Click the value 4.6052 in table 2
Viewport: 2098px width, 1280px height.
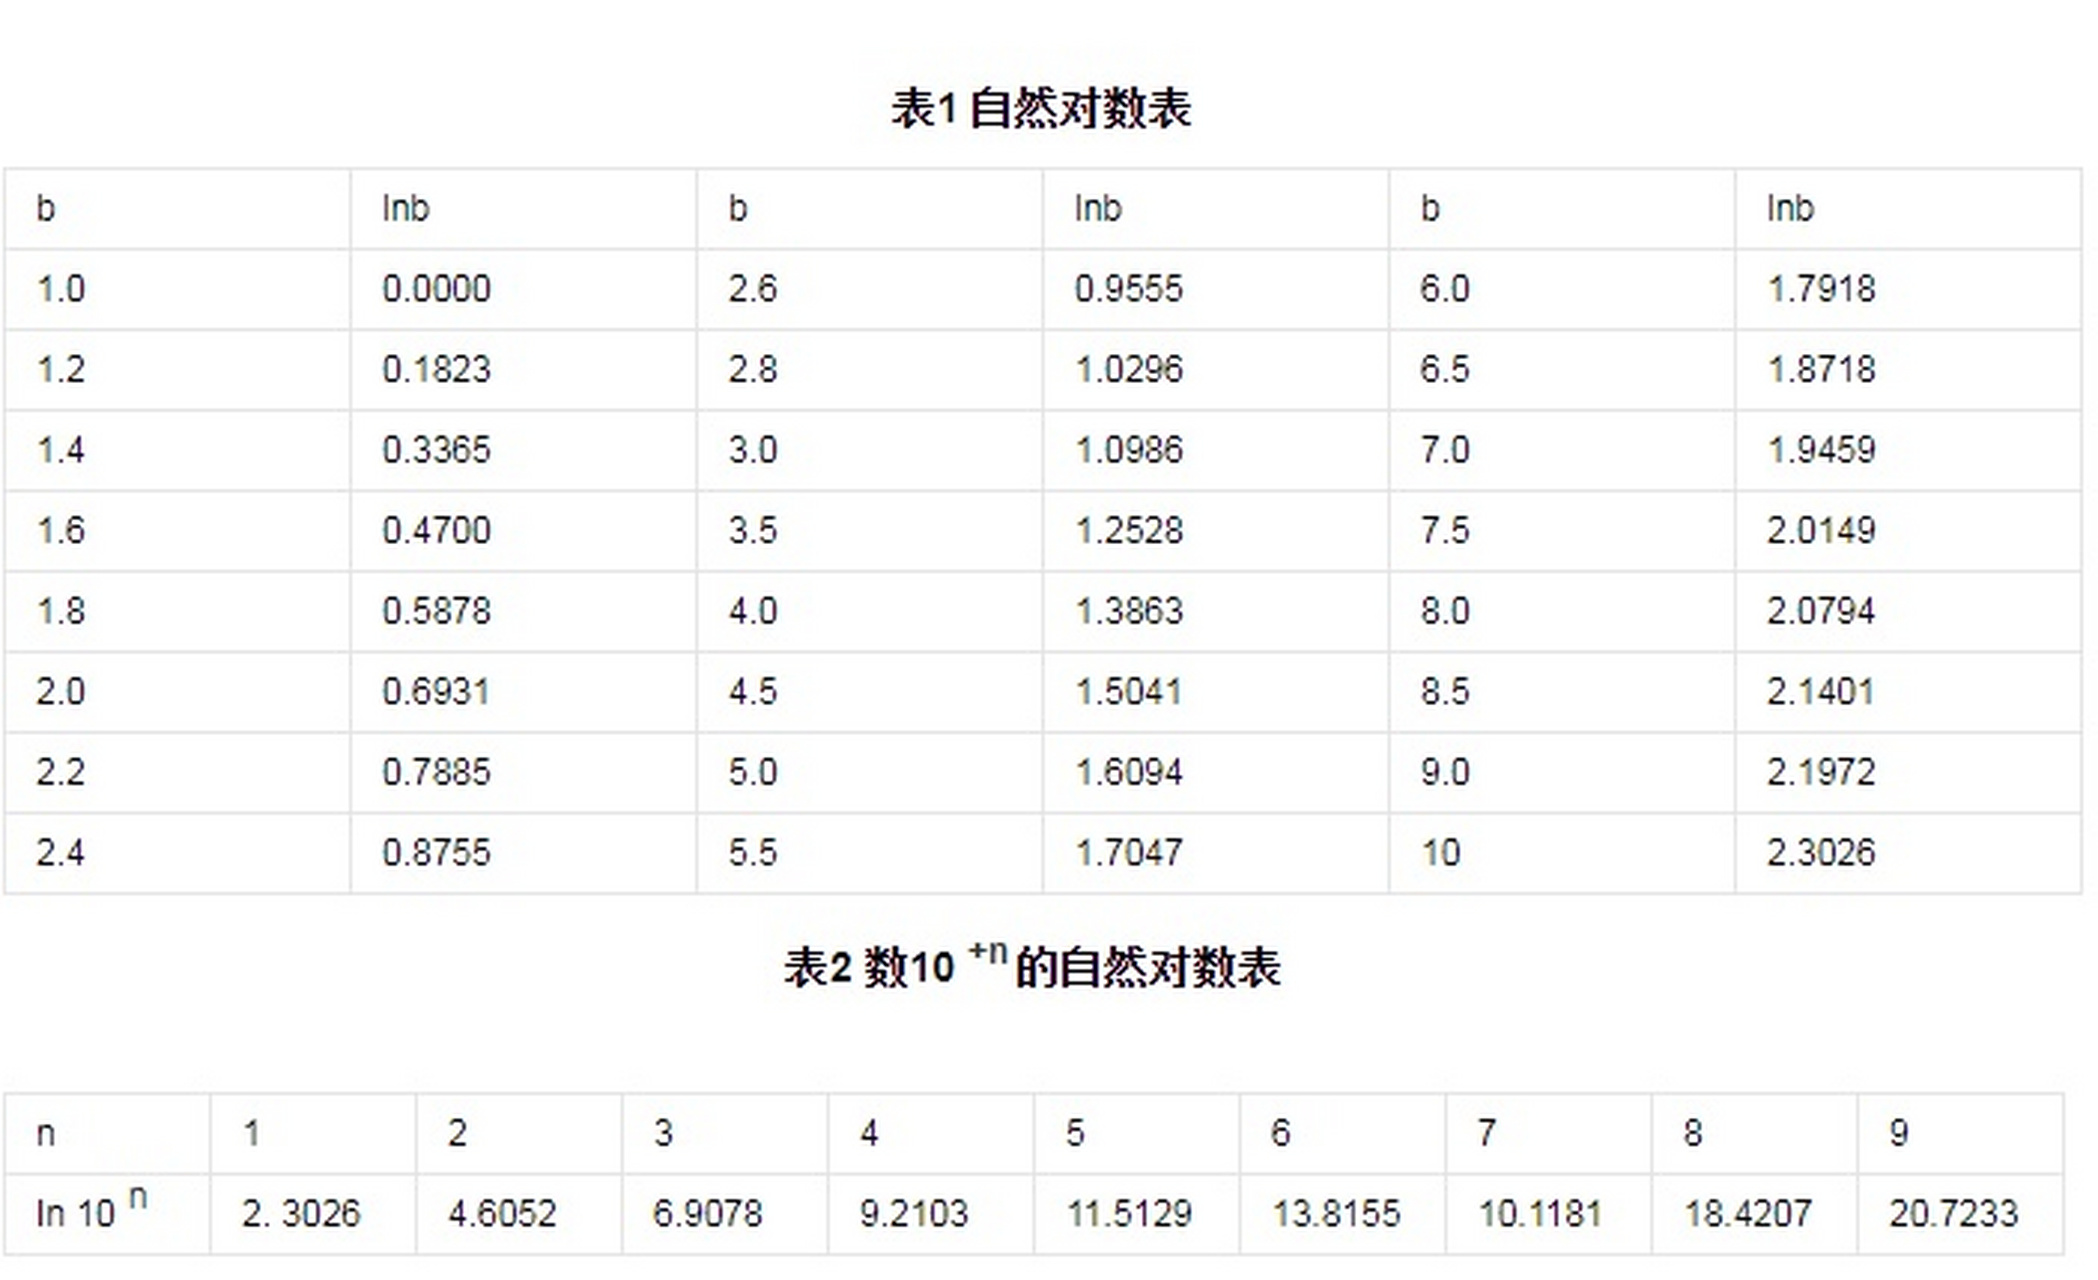(x=502, y=1214)
